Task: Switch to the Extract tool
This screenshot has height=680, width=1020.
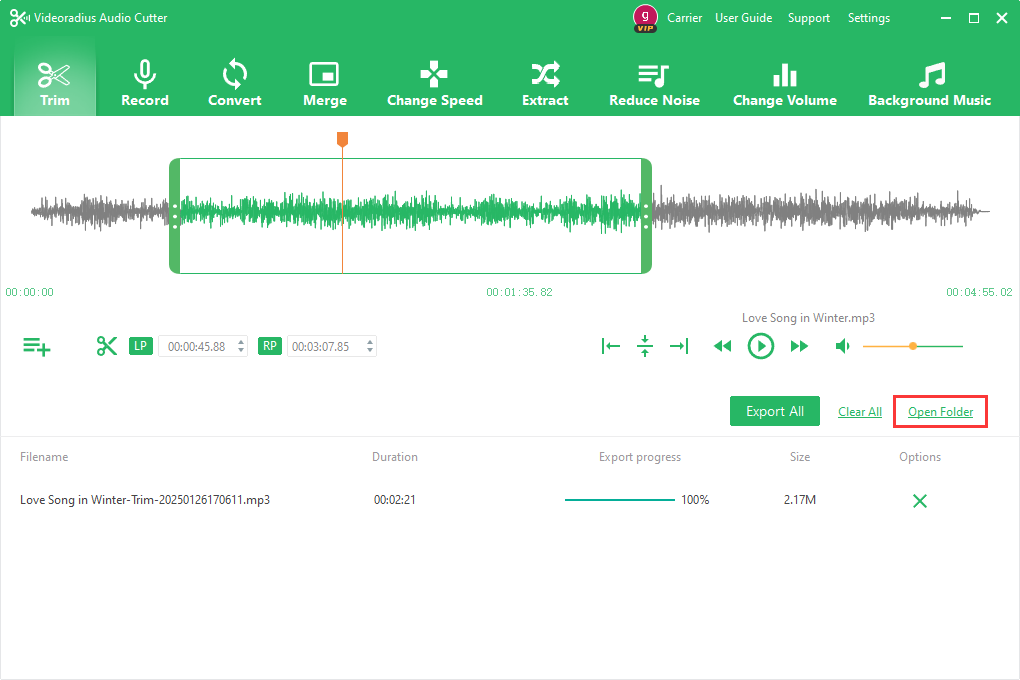Action: tap(545, 83)
